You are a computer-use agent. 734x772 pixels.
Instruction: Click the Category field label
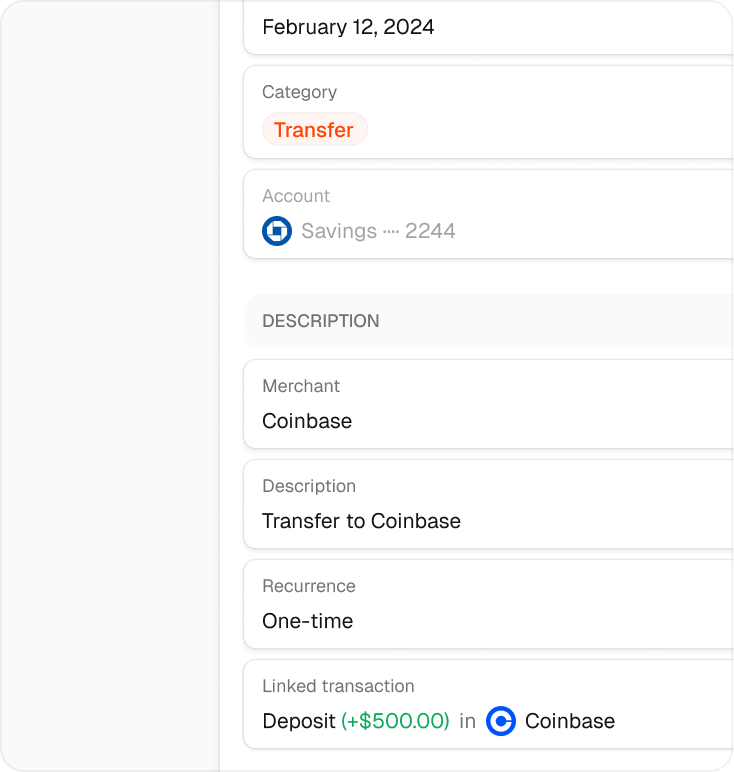click(x=299, y=92)
